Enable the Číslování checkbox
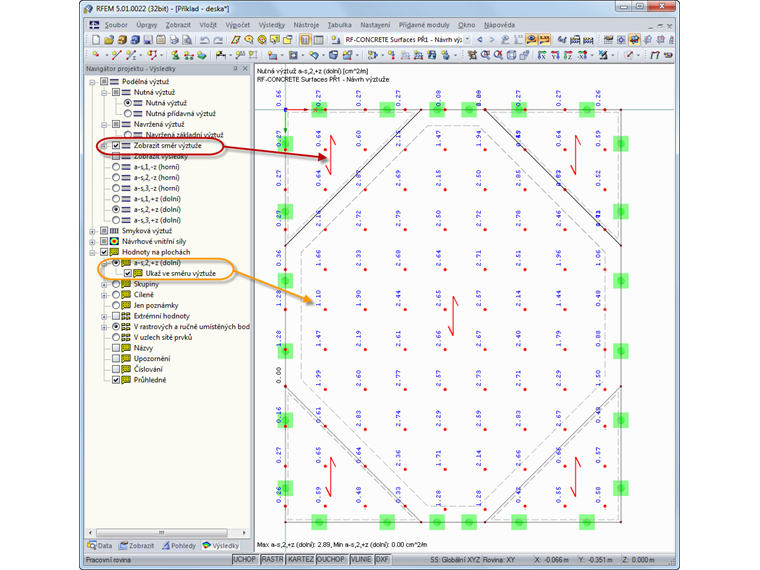The width and height of the screenshot is (760, 570). [x=116, y=369]
